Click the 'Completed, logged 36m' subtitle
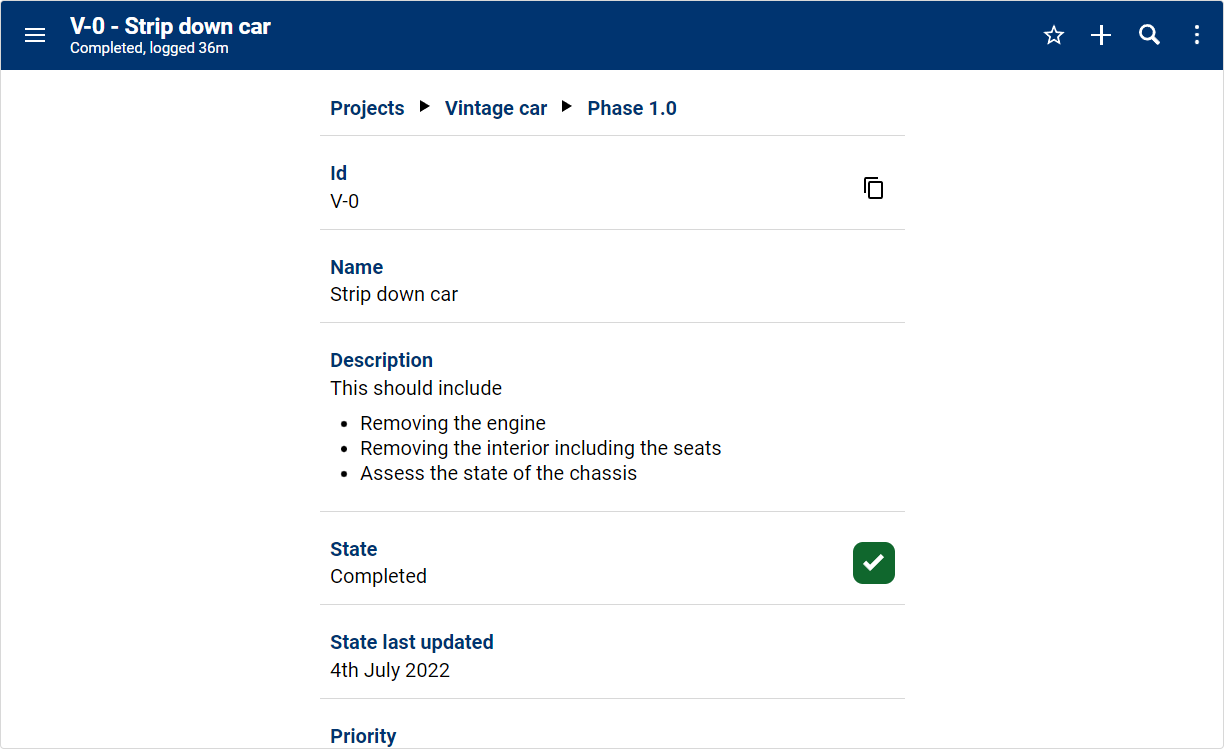 pyautogui.click(x=149, y=48)
